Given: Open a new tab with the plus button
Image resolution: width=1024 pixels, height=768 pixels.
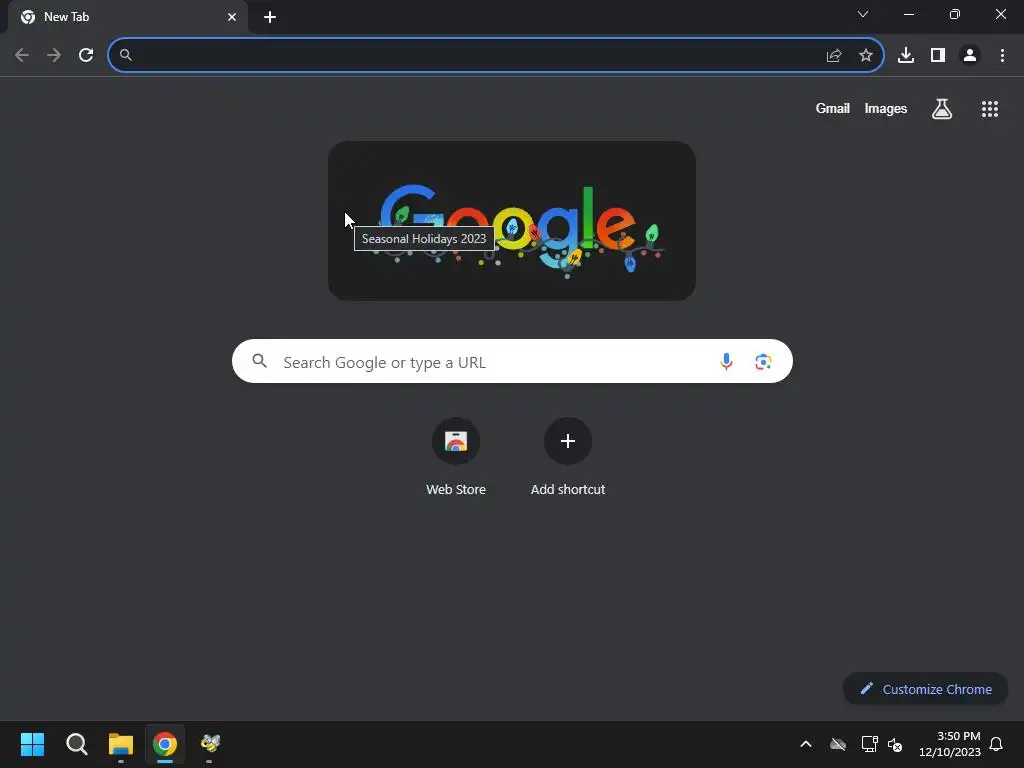Looking at the screenshot, I should click(270, 18).
